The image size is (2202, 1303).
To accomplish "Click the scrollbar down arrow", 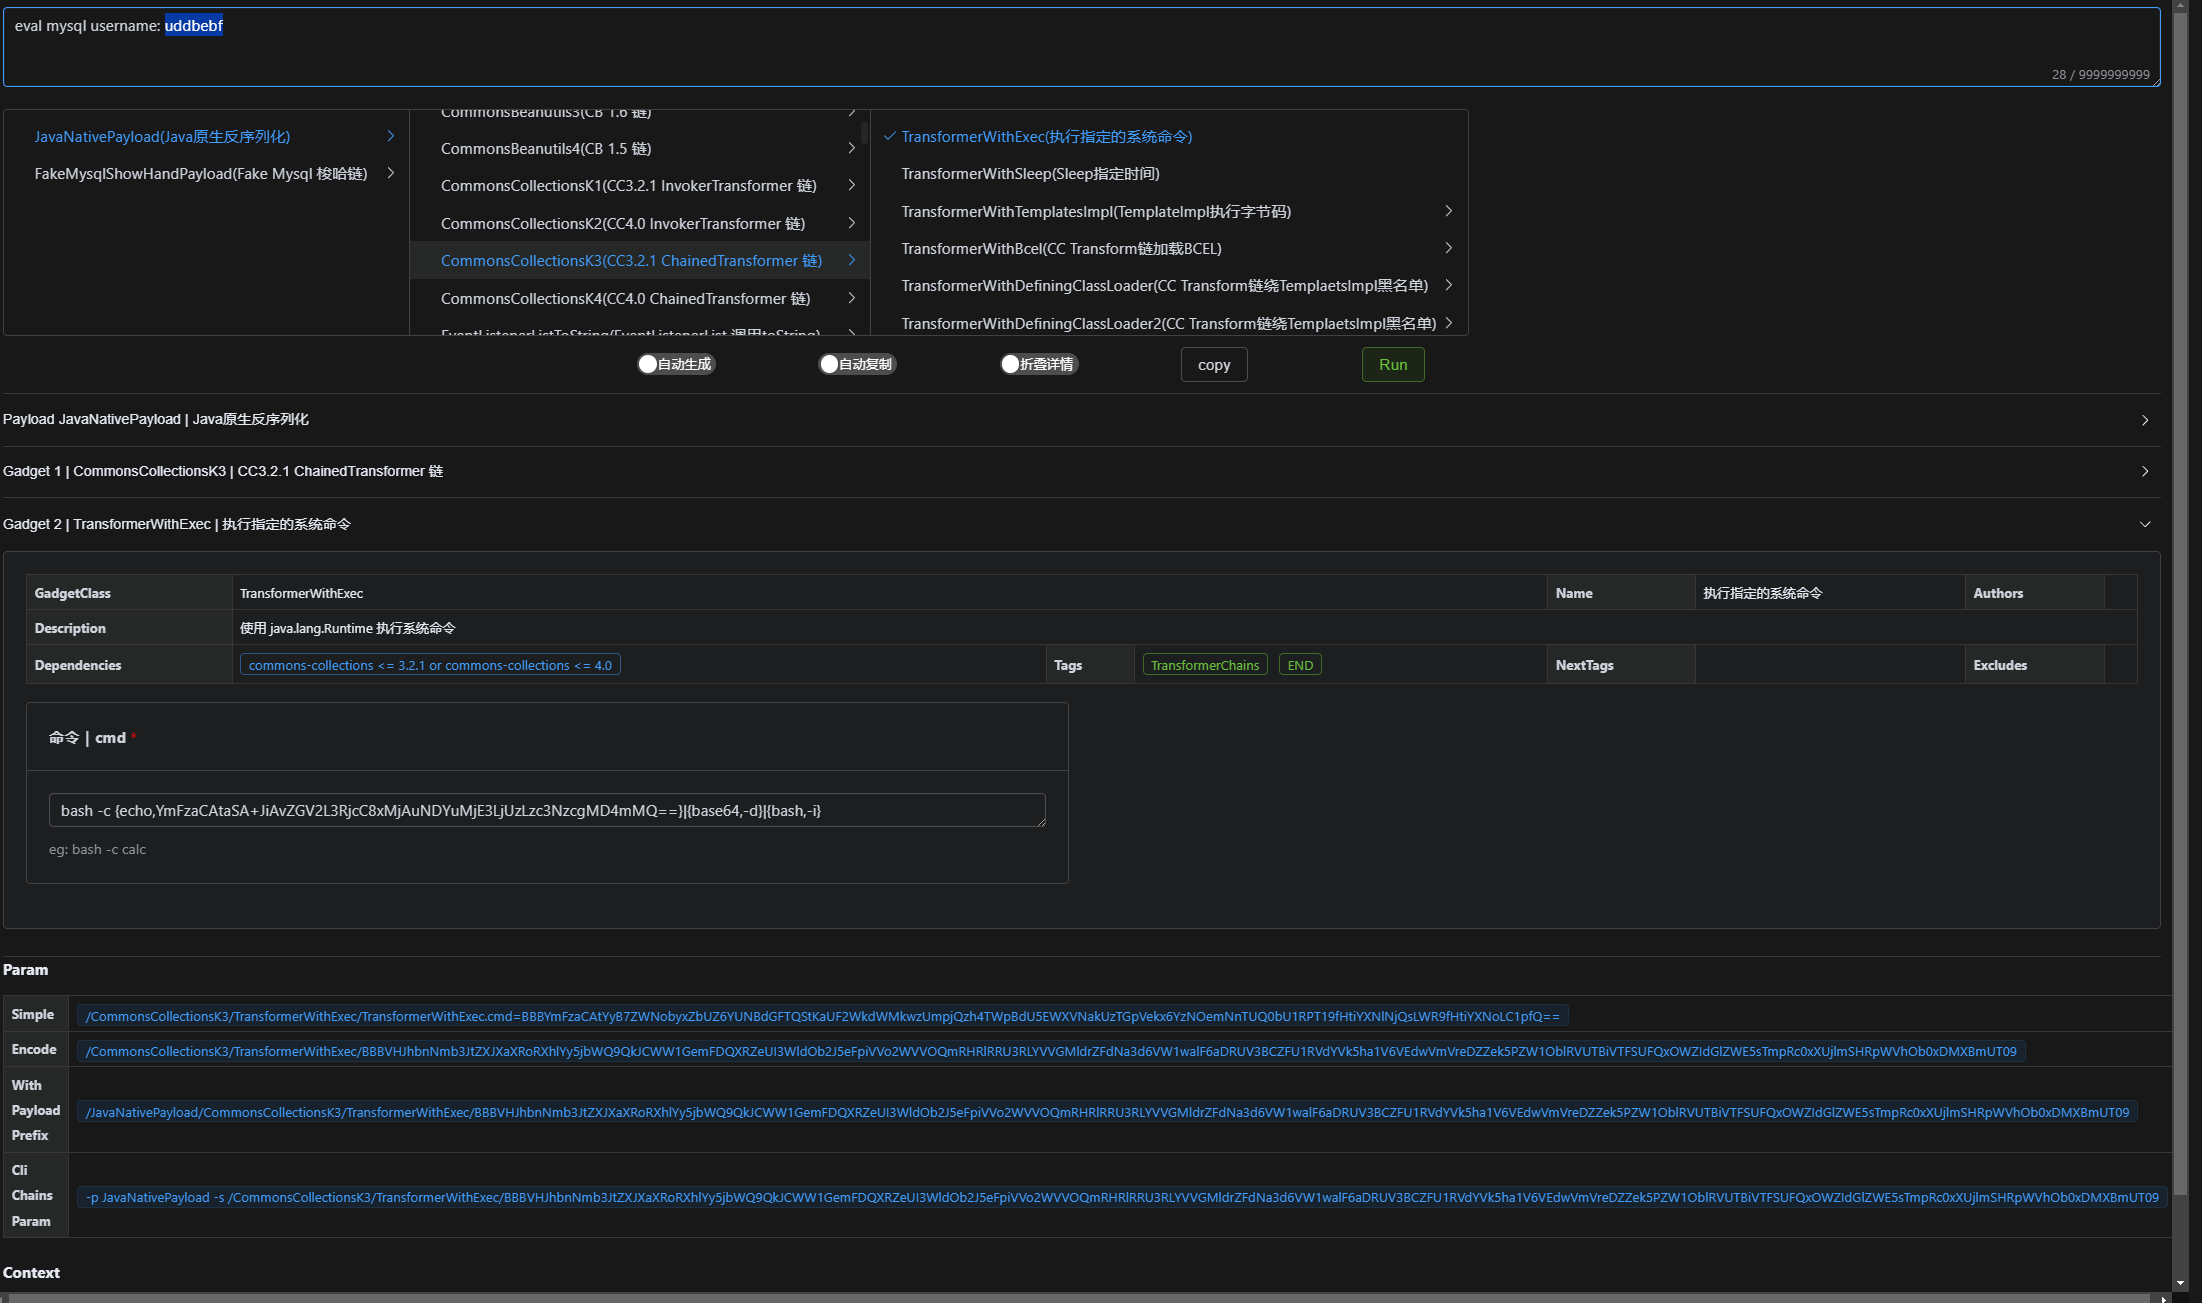I will click(x=2180, y=1284).
